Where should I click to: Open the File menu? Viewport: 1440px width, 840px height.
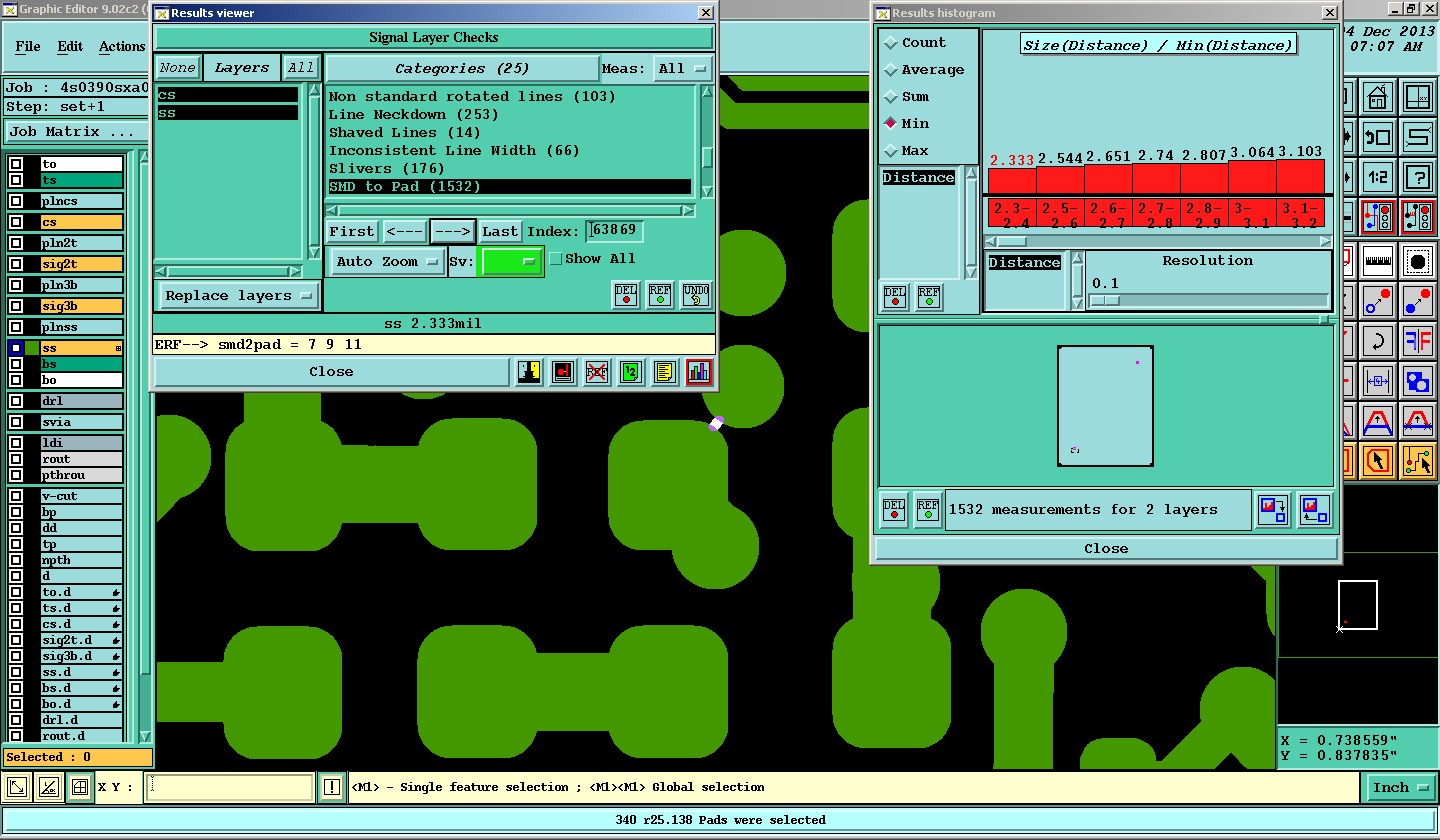pyautogui.click(x=28, y=47)
